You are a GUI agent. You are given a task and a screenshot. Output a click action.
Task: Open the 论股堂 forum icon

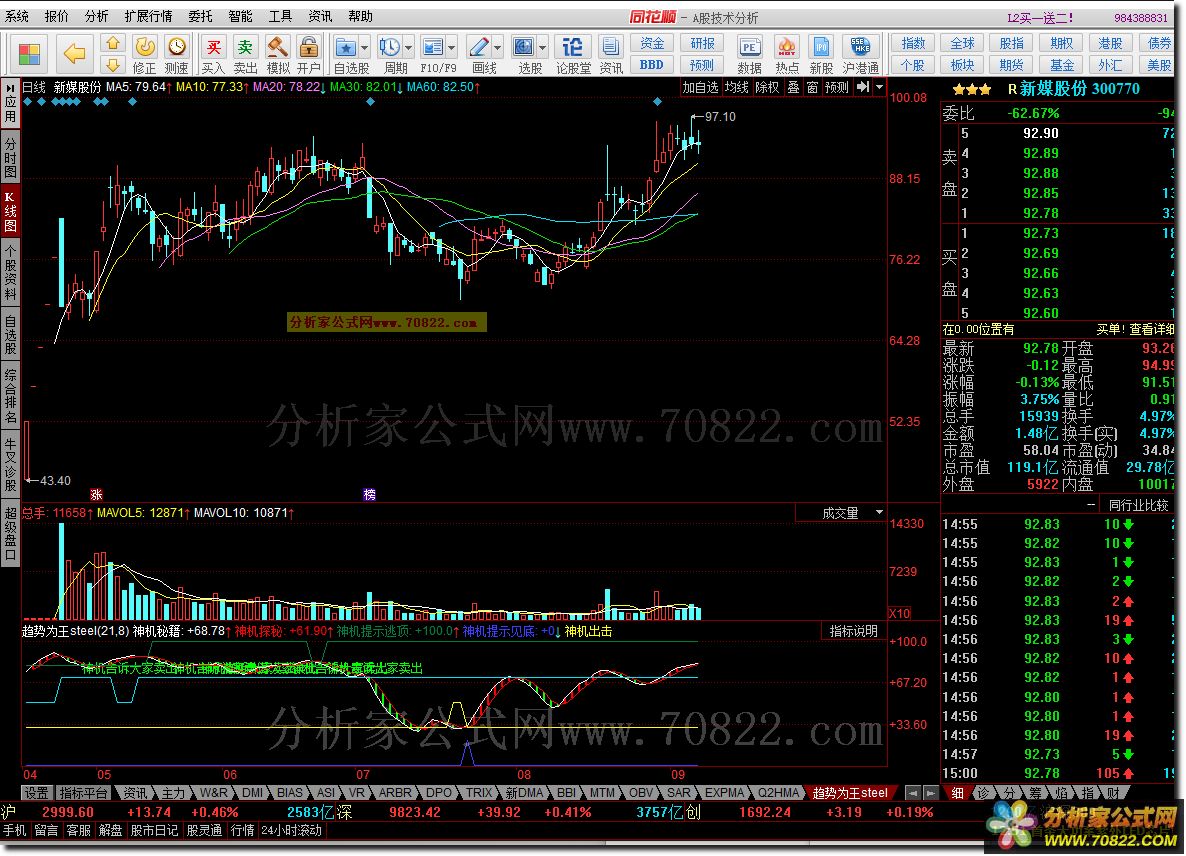(573, 48)
